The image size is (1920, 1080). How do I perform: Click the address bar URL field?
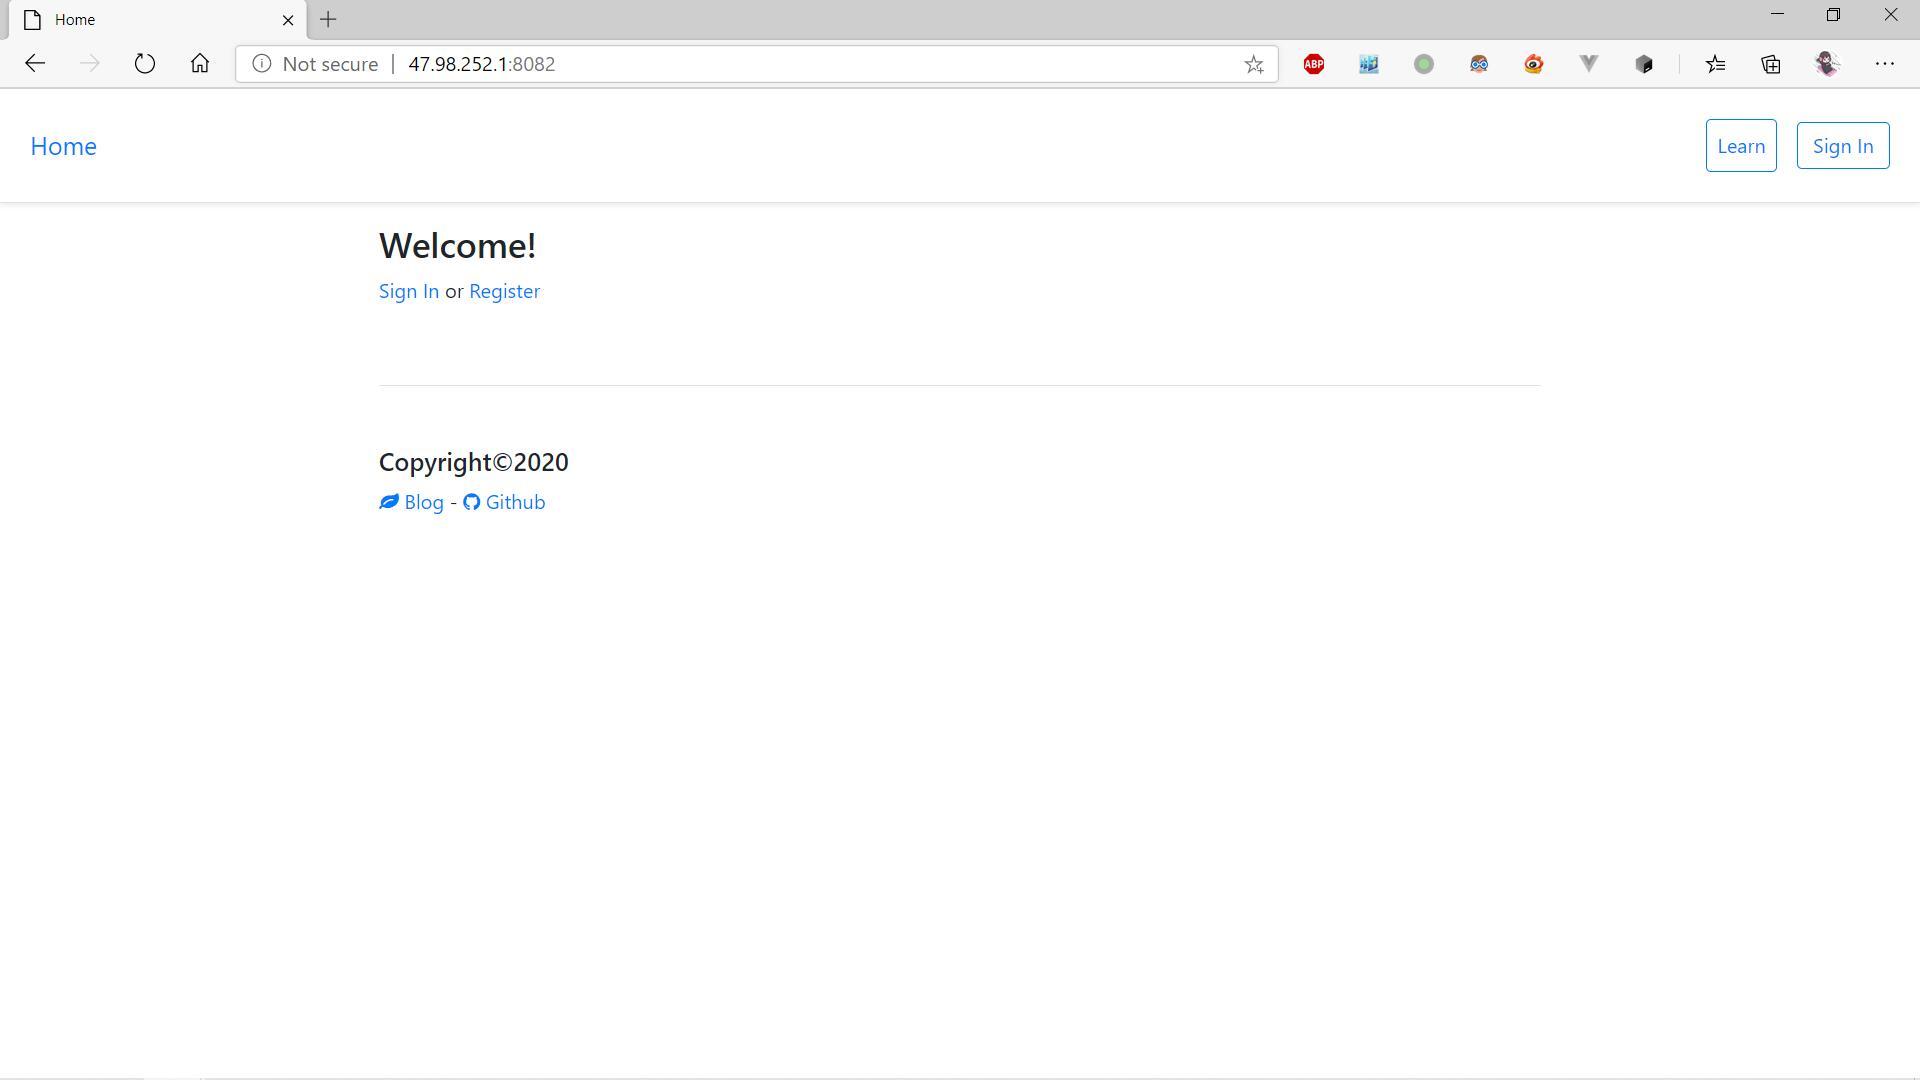(x=800, y=64)
